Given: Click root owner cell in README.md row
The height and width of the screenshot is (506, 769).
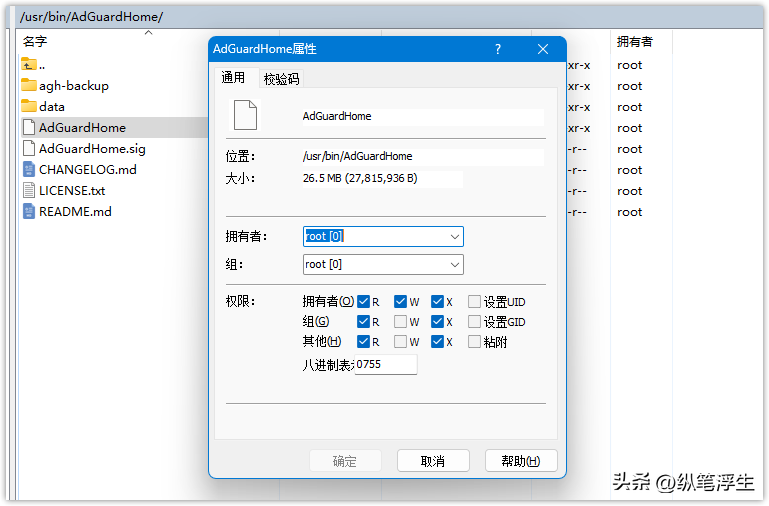Looking at the screenshot, I should click(629, 212).
